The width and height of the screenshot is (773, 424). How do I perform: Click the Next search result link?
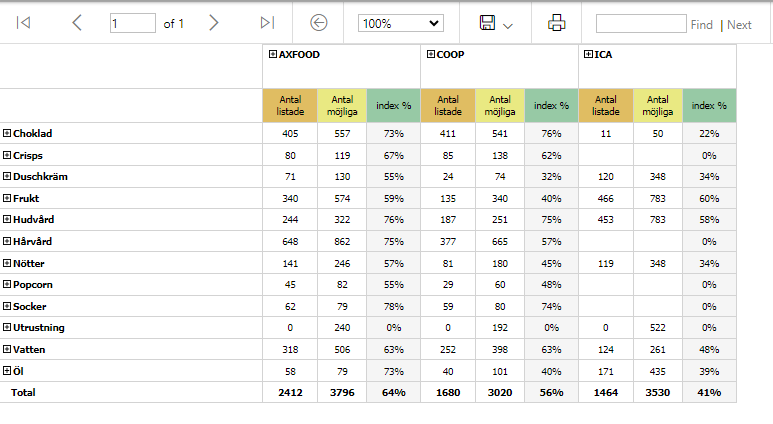click(739, 25)
